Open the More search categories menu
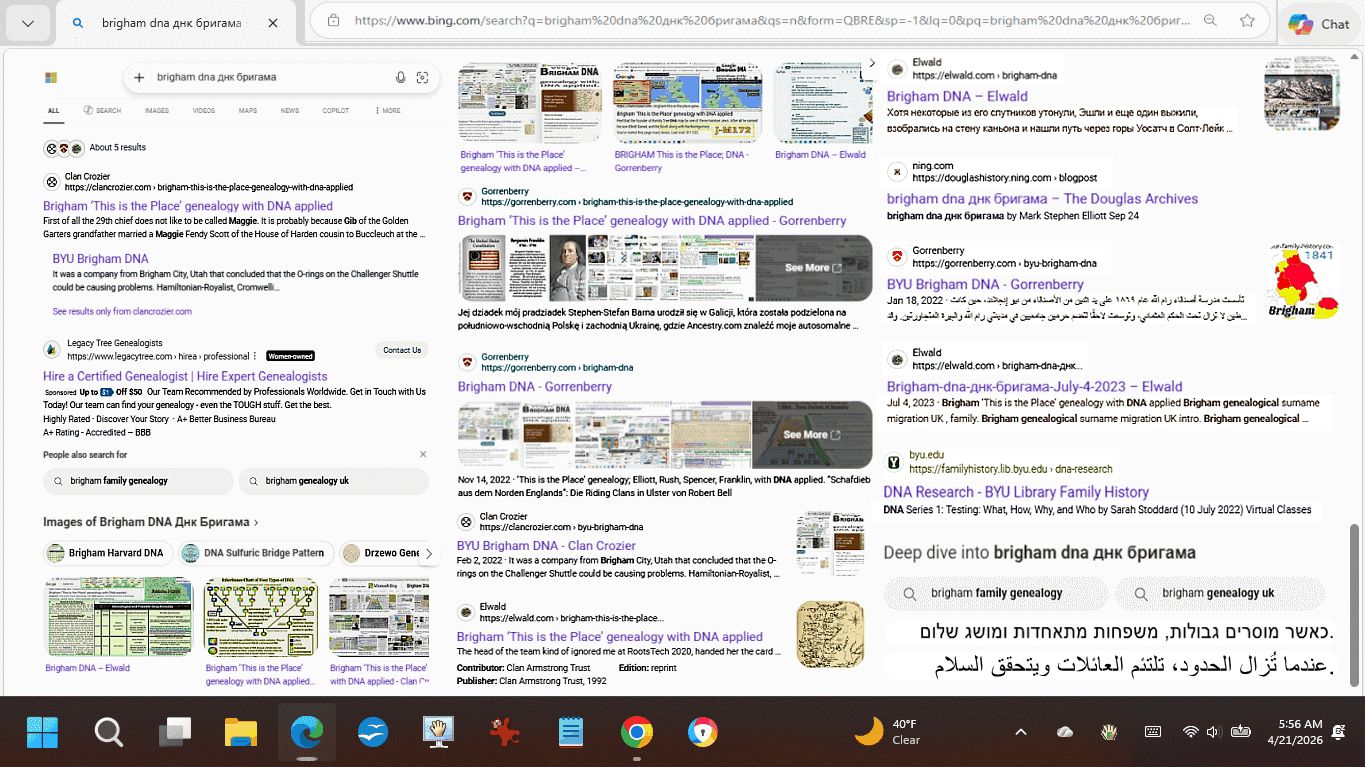Screen dimensions: 1365x767 386,111
